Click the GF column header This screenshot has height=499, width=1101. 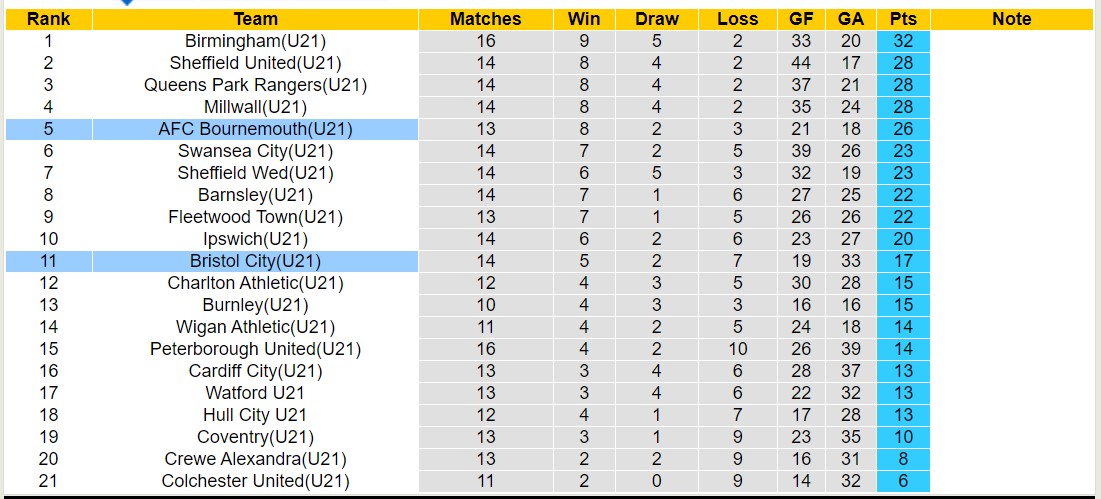click(x=801, y=19)
